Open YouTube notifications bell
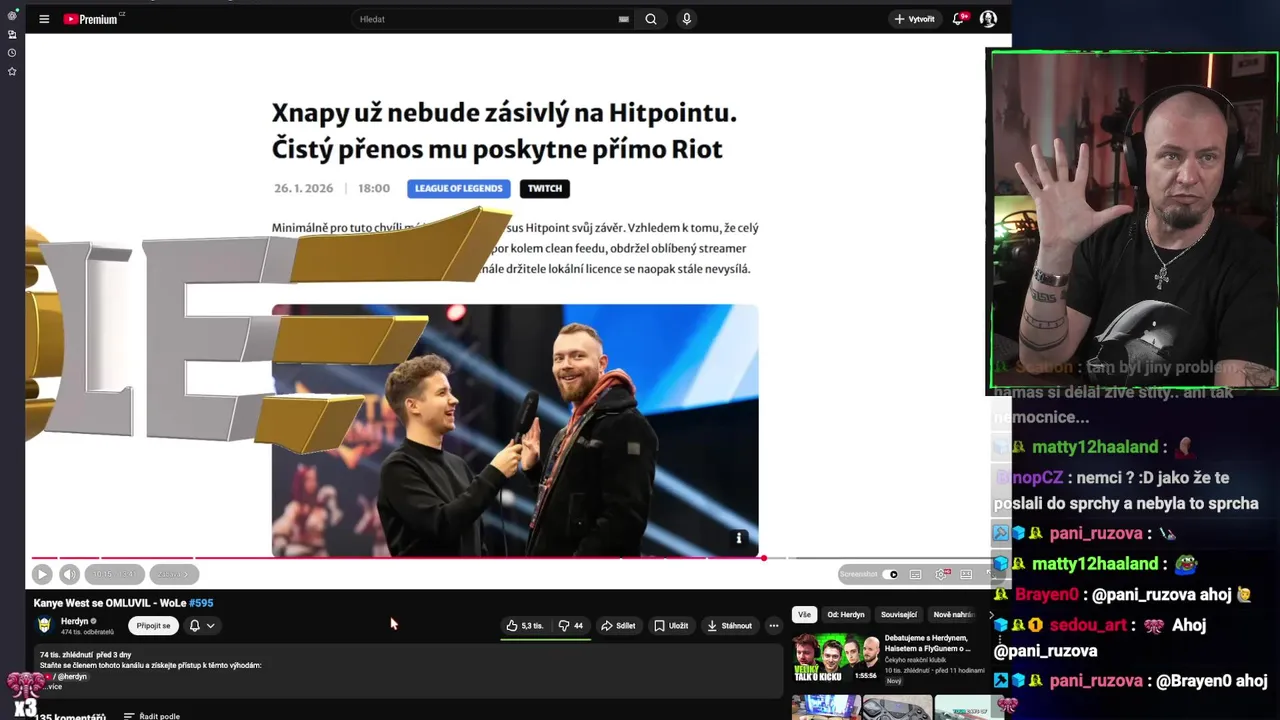 click(959, 19)
